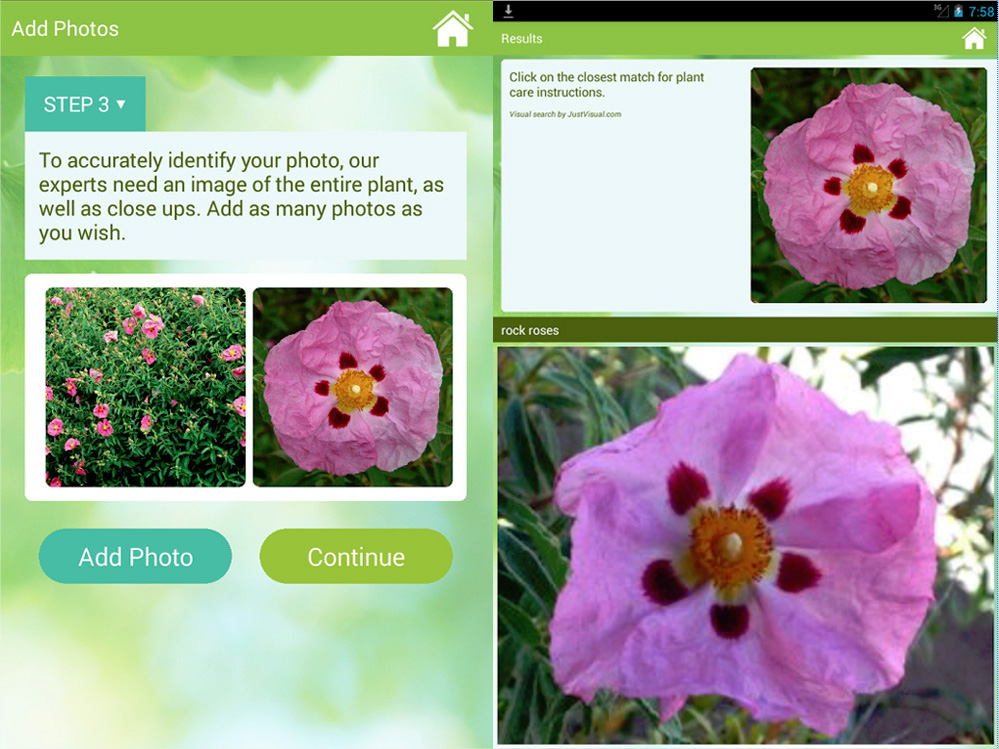
Task: Open the large rock rose flower photo
Action: [744, 545]
